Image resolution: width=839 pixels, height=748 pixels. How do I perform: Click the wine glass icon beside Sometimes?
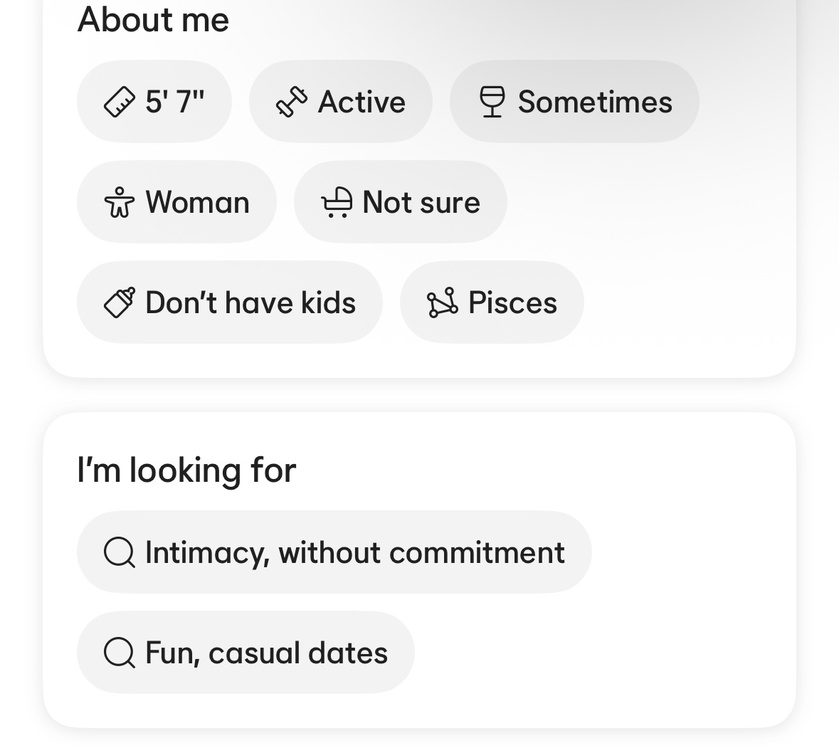(x=491, y=102)
